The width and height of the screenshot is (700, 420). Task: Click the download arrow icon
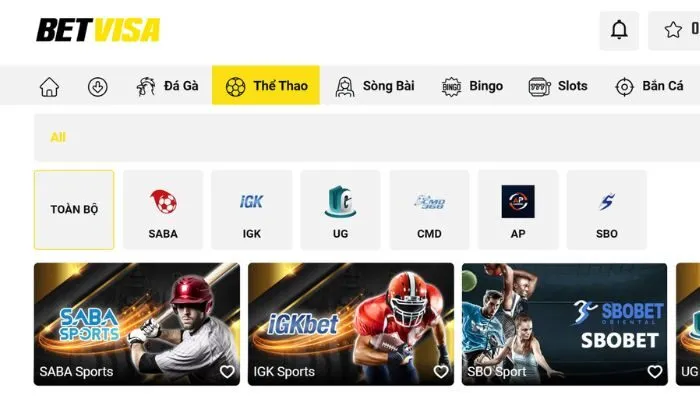(x=97, y=87)
